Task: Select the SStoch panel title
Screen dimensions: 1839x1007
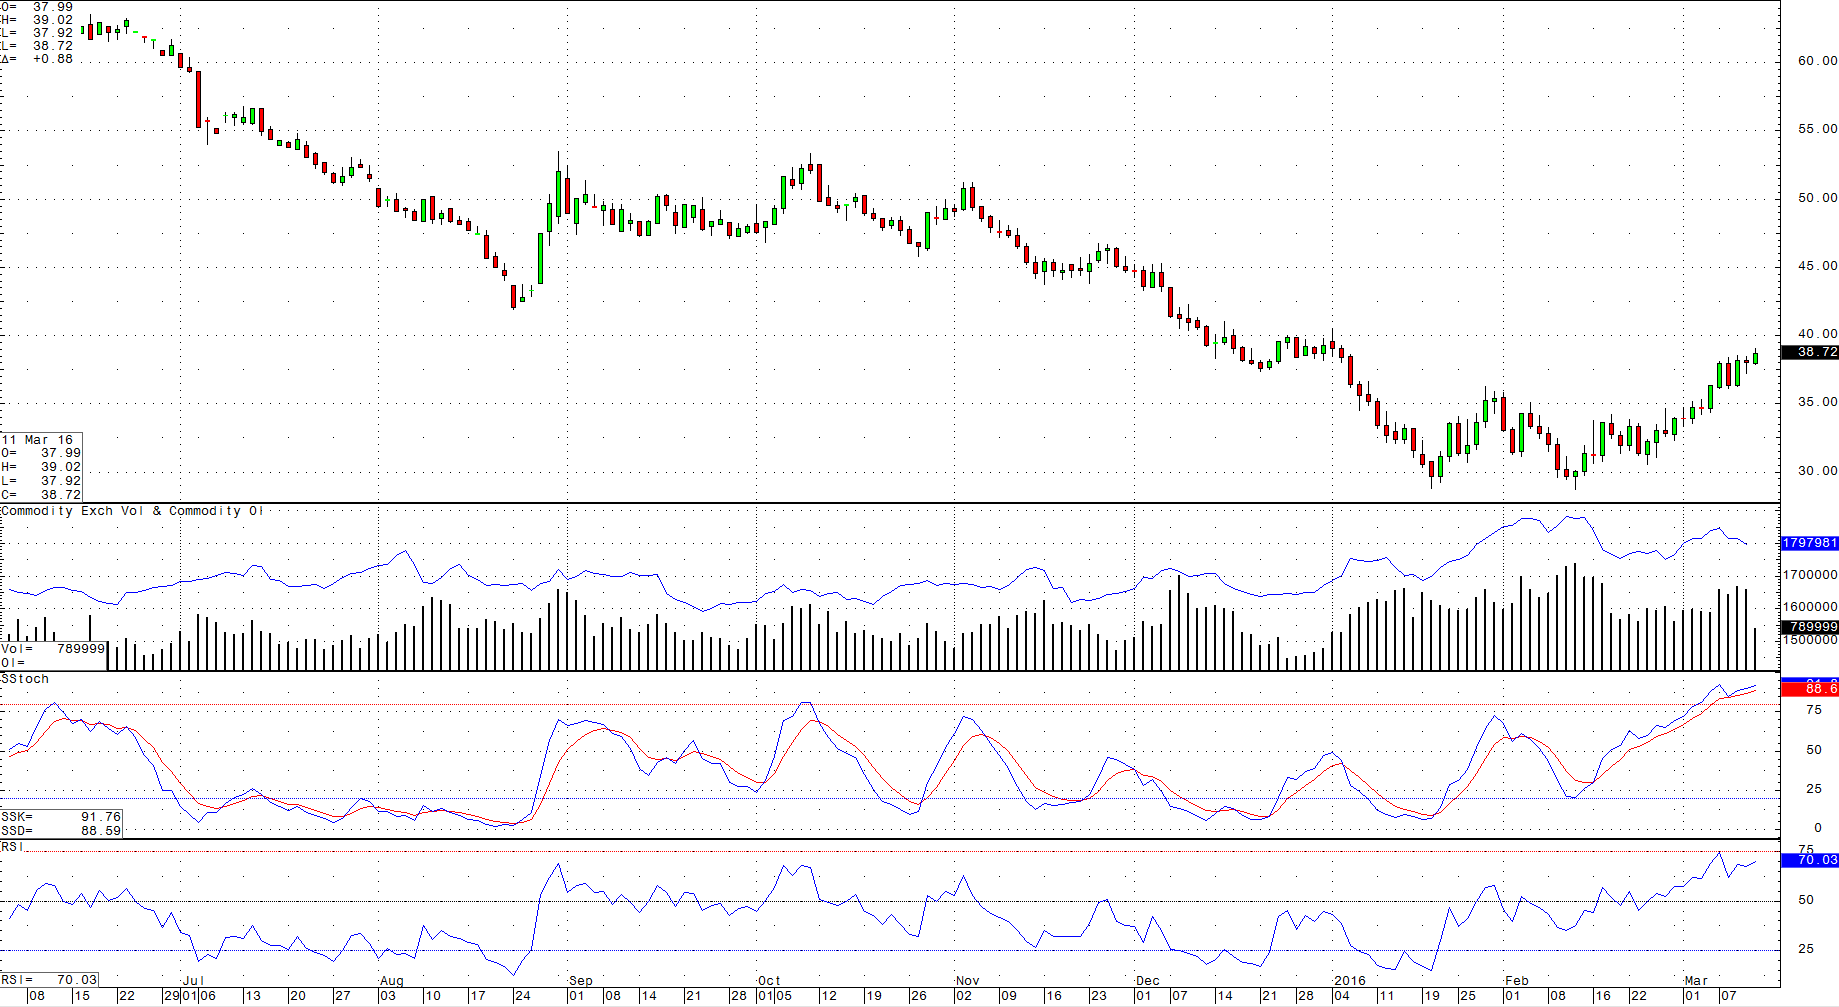Action: 25,679
